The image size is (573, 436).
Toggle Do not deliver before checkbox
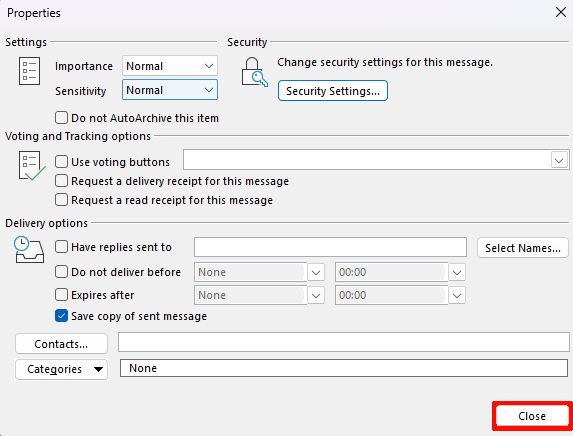click(x=61, y=272)
